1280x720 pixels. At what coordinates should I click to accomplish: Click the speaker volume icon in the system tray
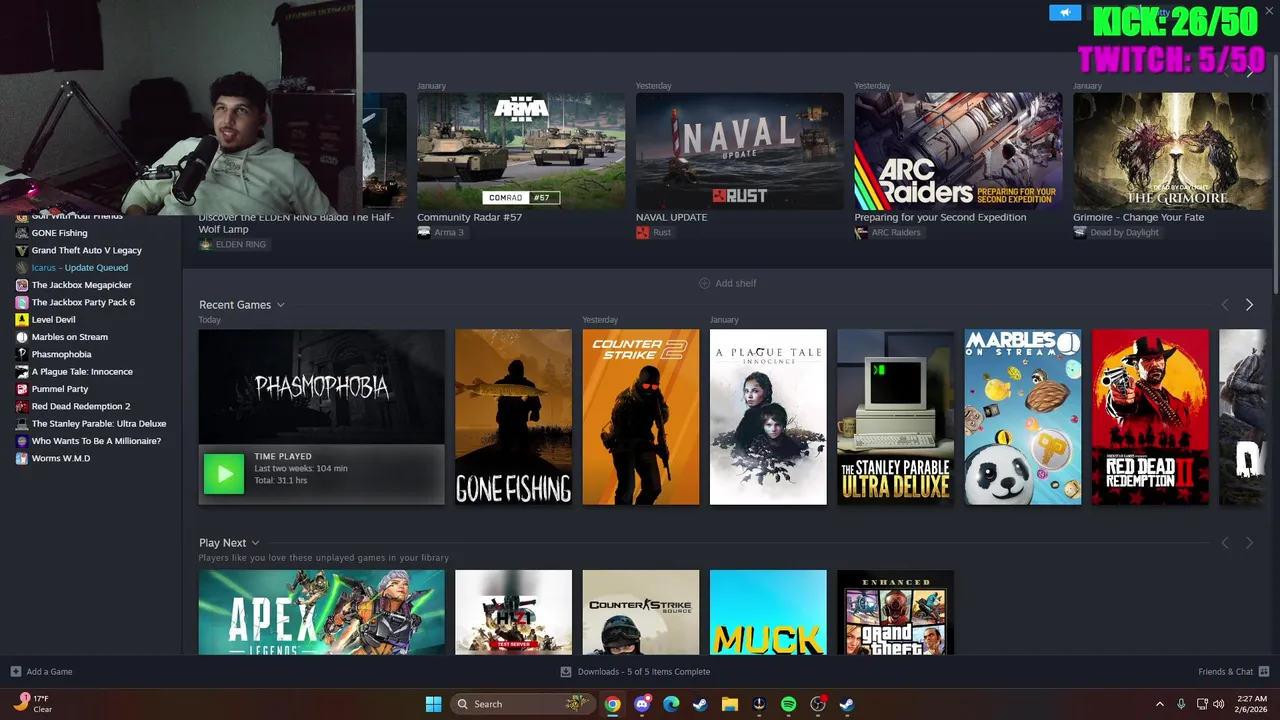pyautogui.click(x=1218, y=704)
